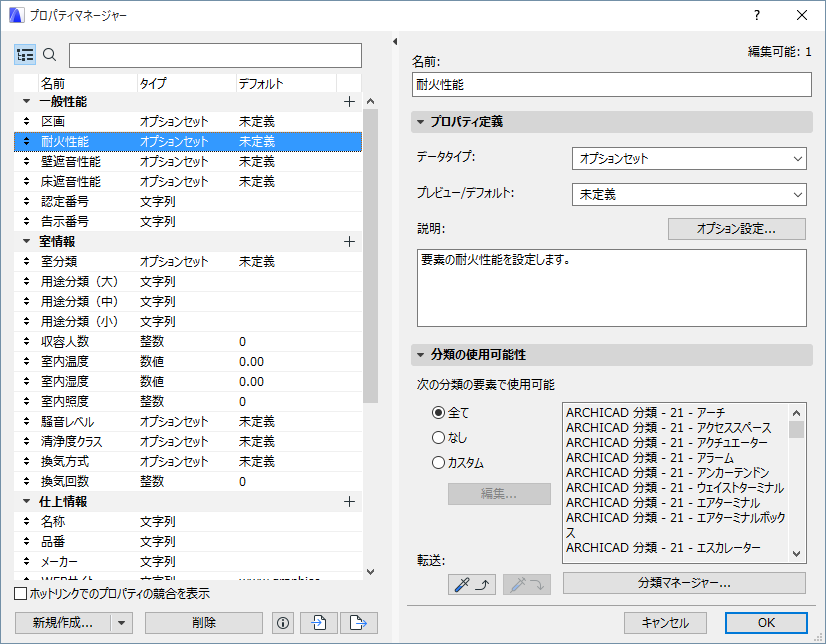
Task: Click the reorder handle of 区画 row
Action: tap(26, 122)
